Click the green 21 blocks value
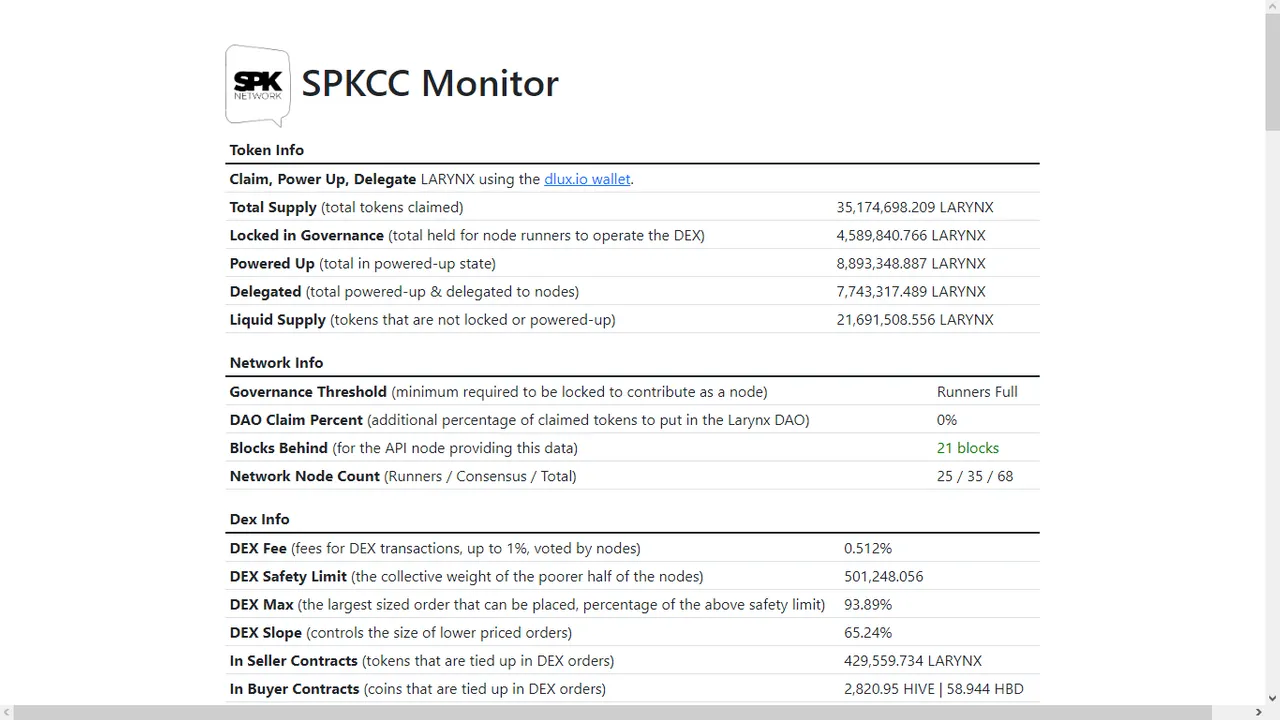Image resolution: width=1280 pixels, height=720 pixels. pyautogui.click(x=968, y=448)
